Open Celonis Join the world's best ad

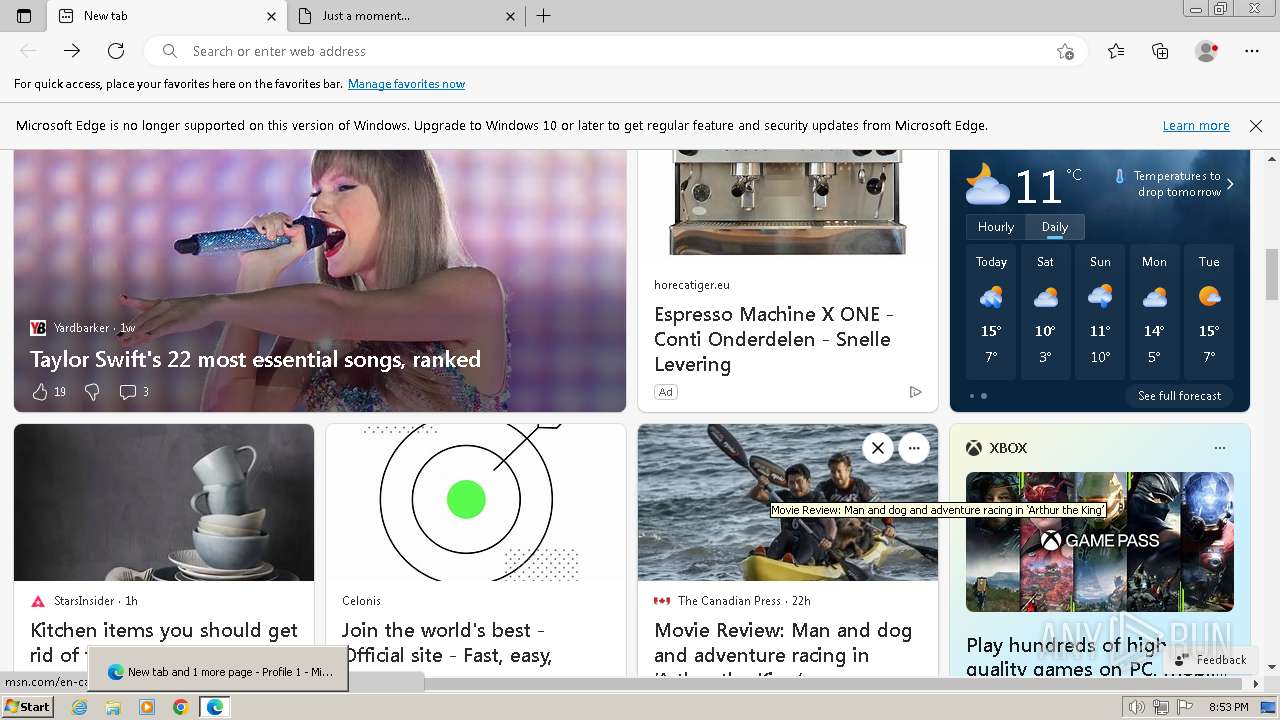[447, 642]
